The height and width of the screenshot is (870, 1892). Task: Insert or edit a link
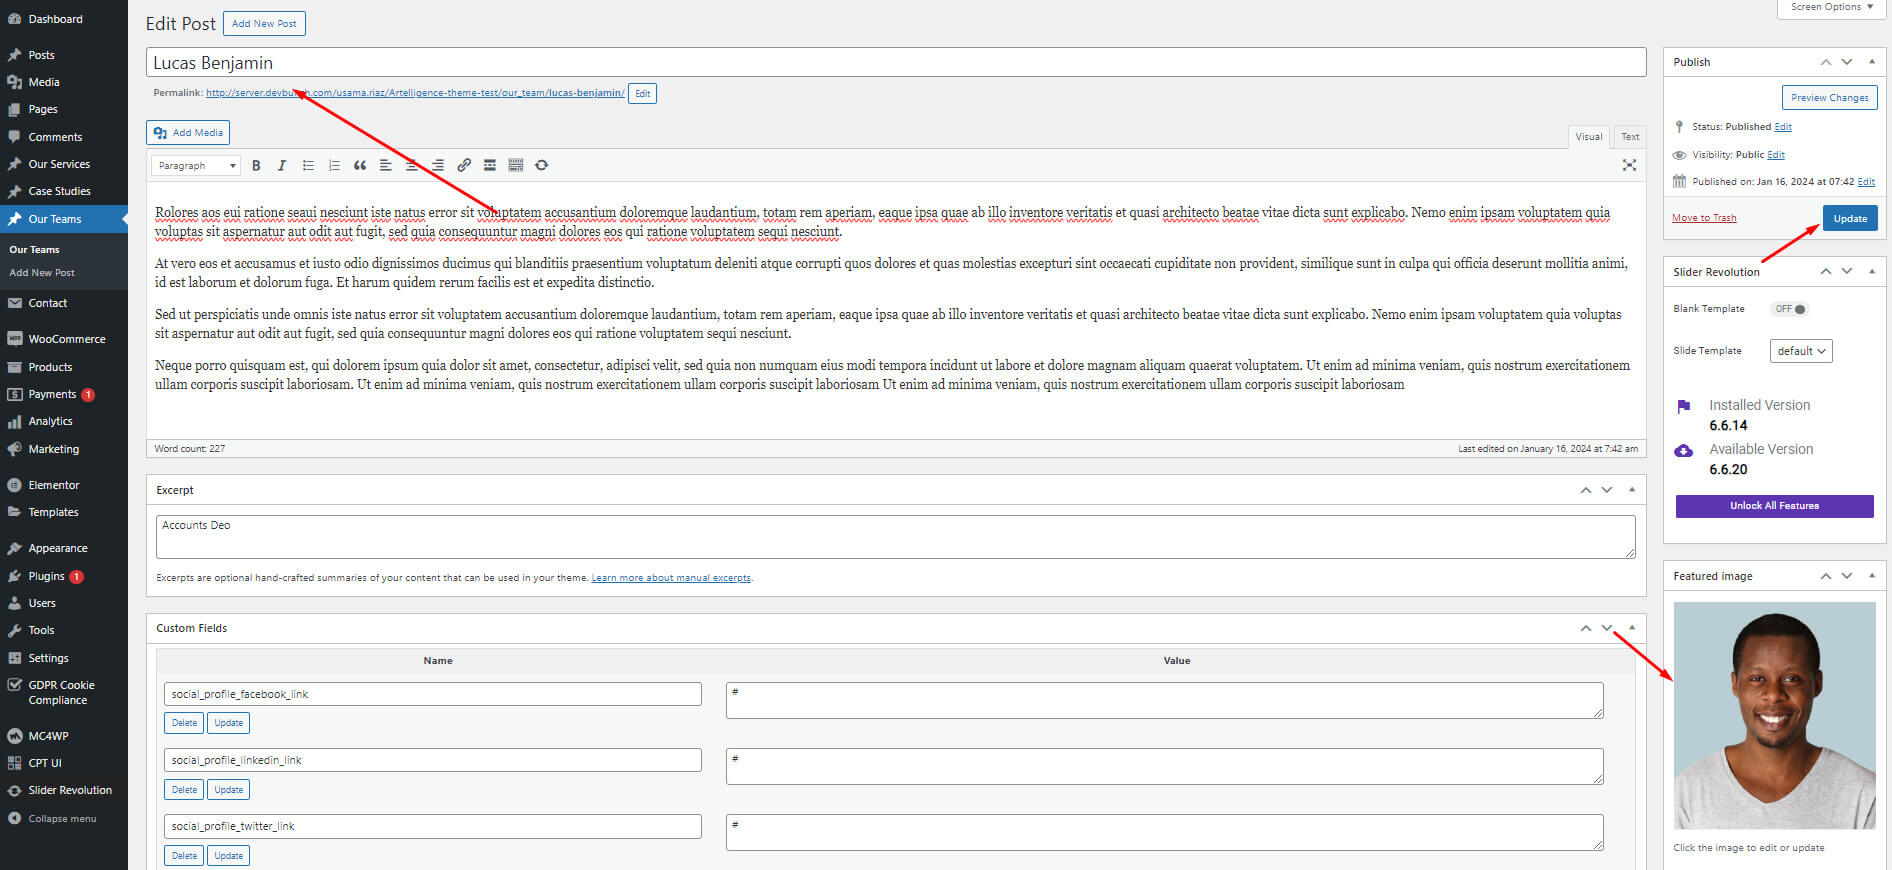pyautogui.click(x=464, y=166)
